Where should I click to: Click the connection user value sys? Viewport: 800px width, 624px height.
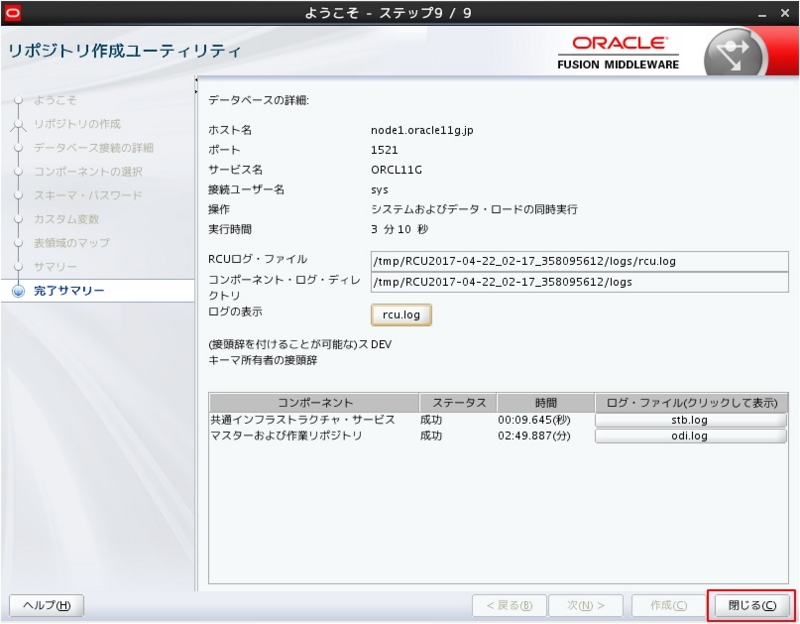[380, 190]
